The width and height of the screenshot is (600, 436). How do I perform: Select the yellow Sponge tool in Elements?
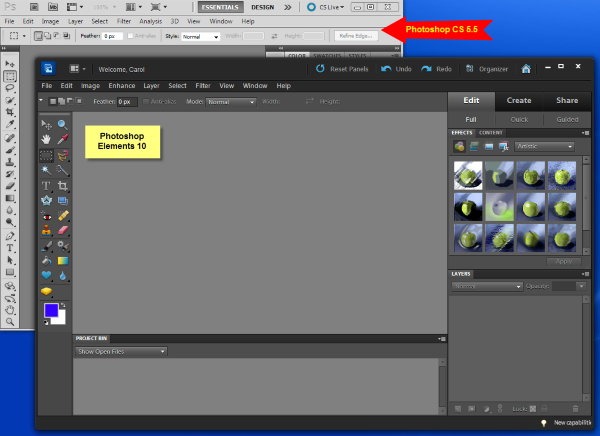pyautogui.click(x=46, y=291)
